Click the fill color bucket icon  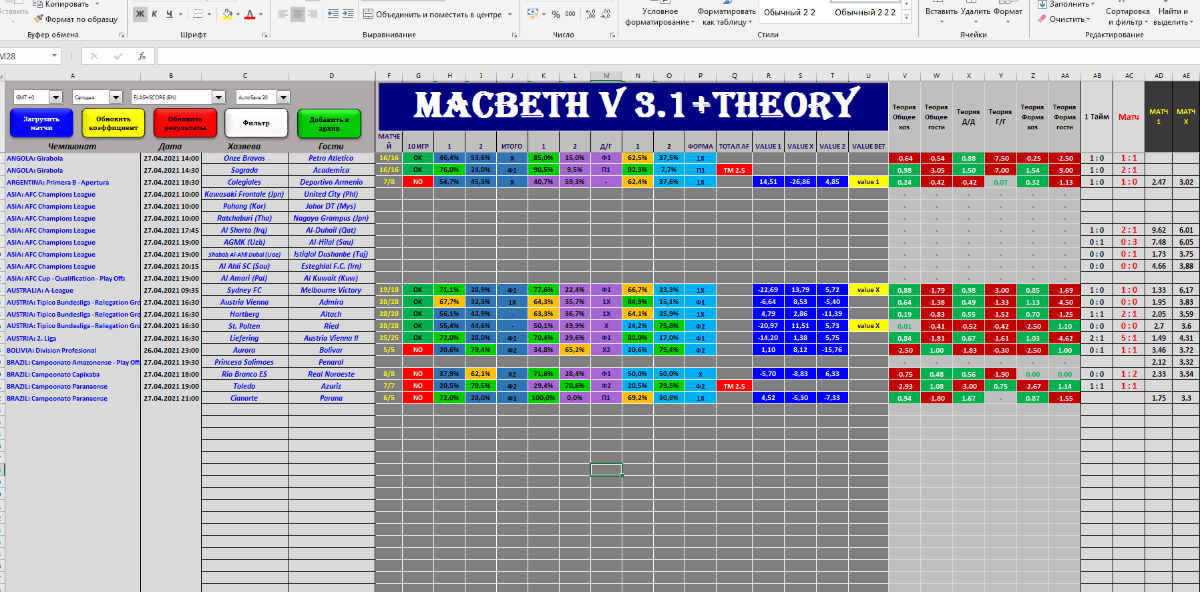pyautogui.click(x=227, y=15)
